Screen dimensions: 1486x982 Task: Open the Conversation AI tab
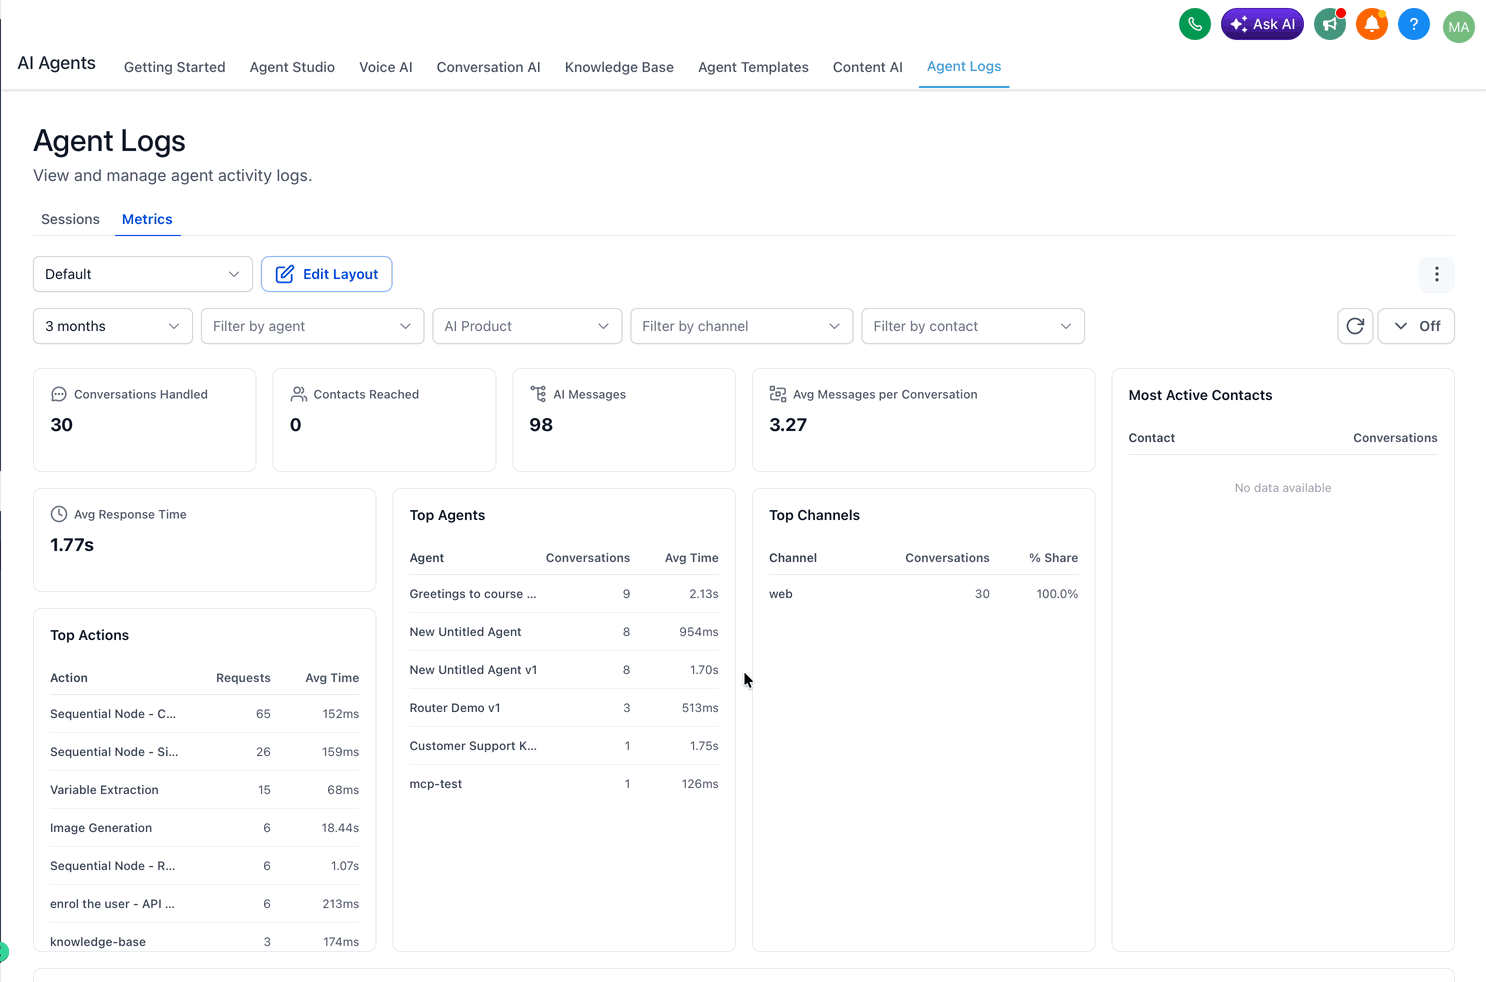(x=488, y=67)
